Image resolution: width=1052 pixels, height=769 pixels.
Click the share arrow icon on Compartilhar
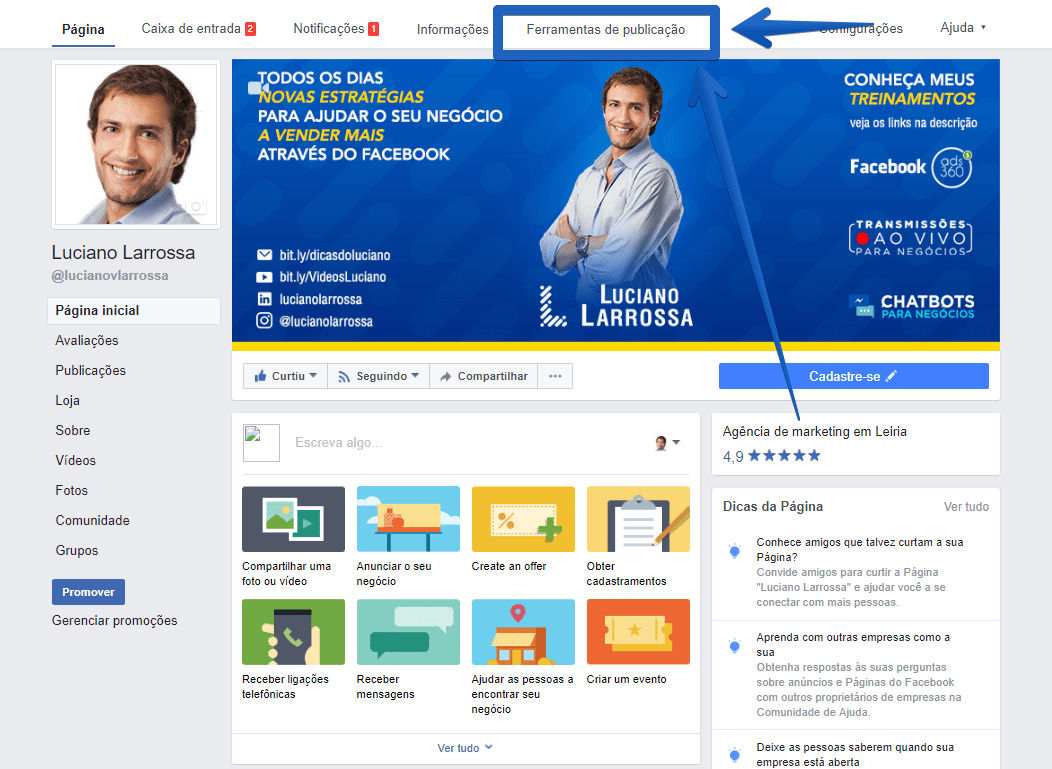[445, 377]
